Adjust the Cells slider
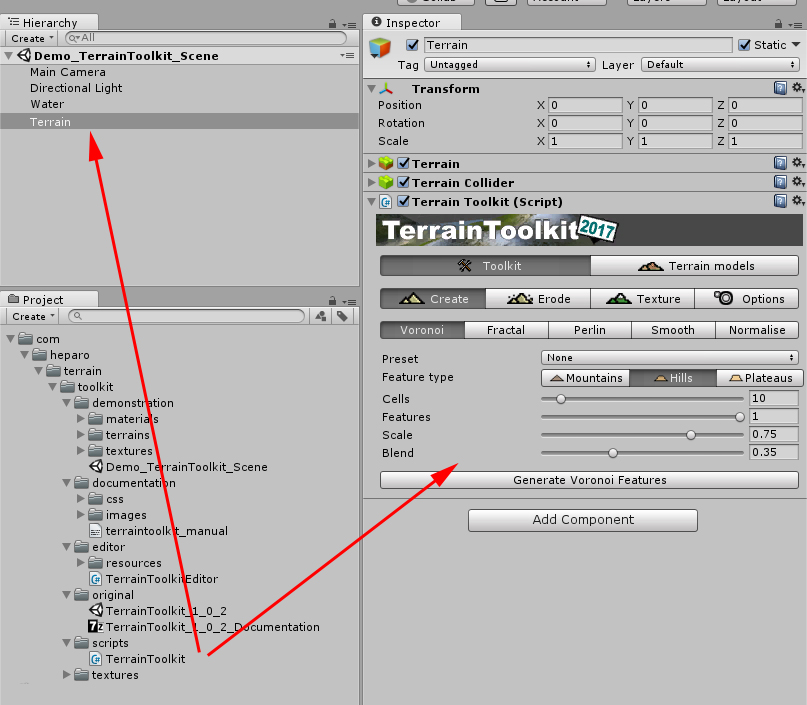This screenshot has height=705, width=807. point(642,398)
